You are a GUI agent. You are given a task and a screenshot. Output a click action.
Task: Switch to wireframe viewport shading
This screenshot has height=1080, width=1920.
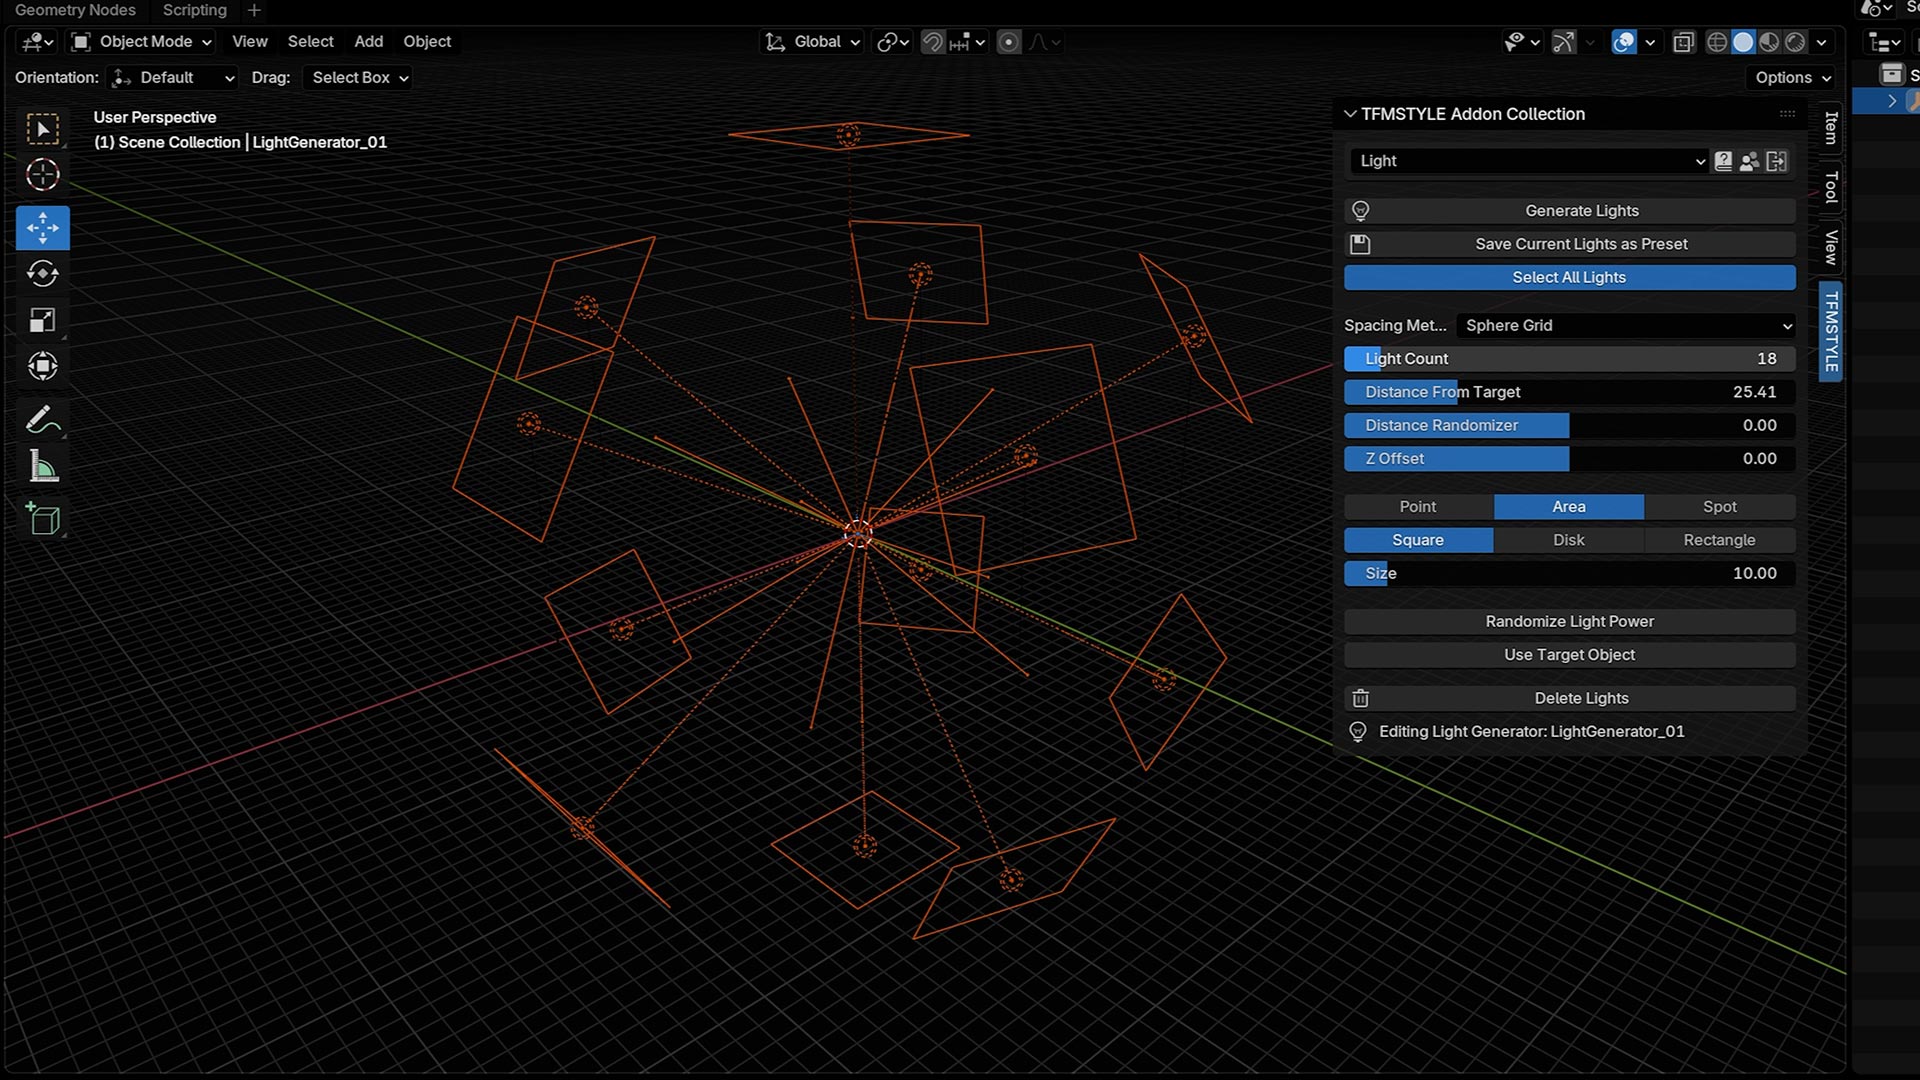click(1717, 42)
